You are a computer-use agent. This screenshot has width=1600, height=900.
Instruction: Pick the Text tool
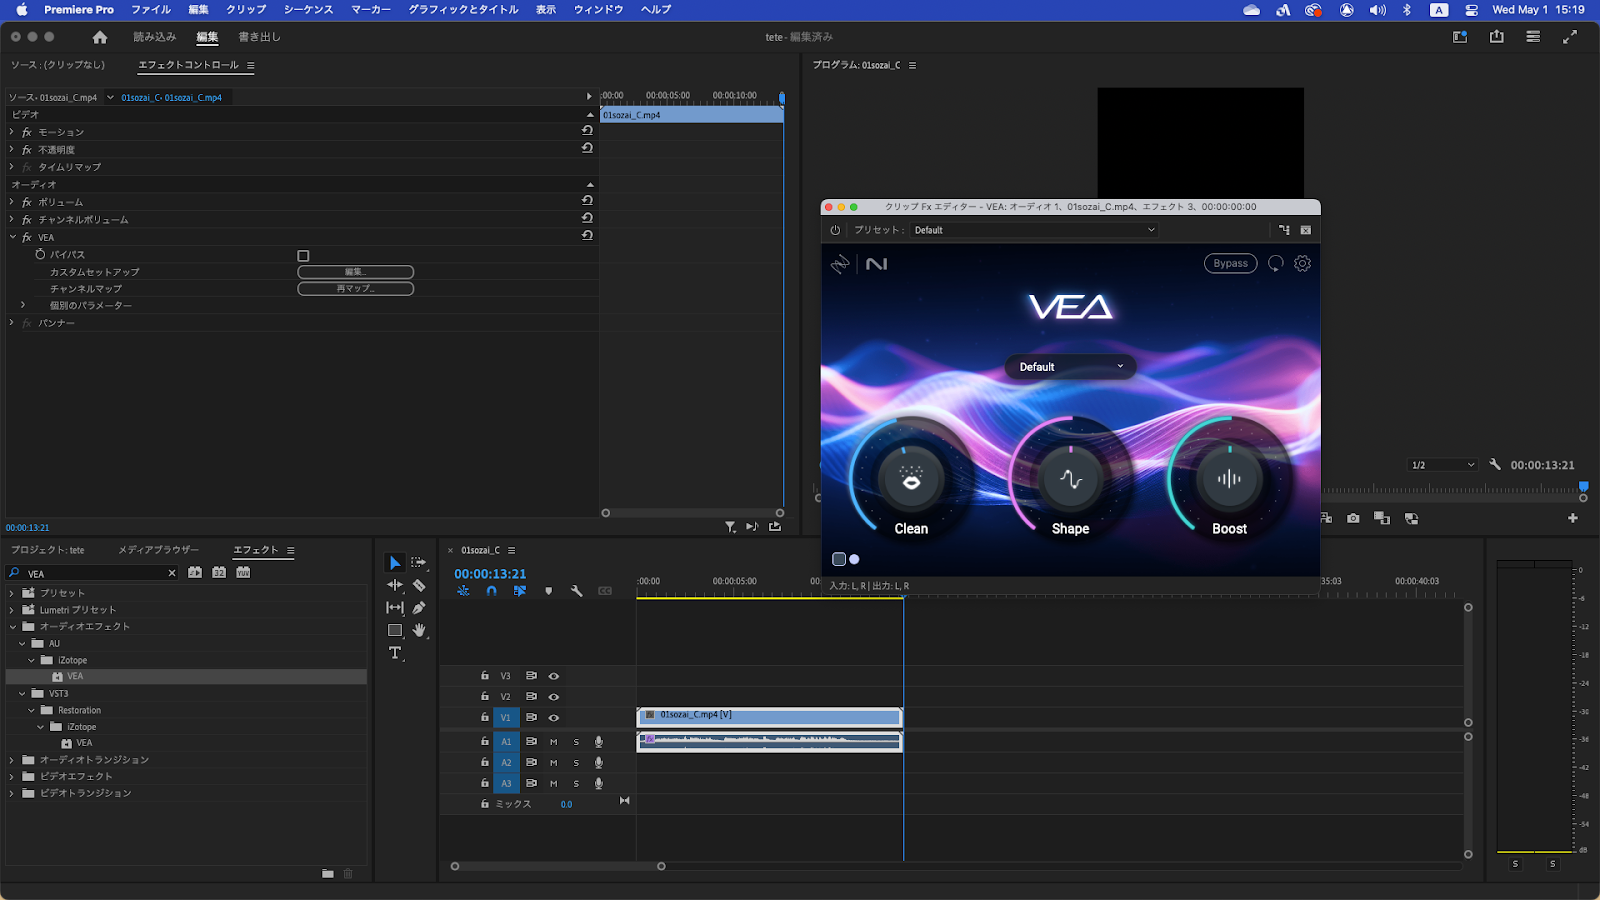click(x=395, y=650)
